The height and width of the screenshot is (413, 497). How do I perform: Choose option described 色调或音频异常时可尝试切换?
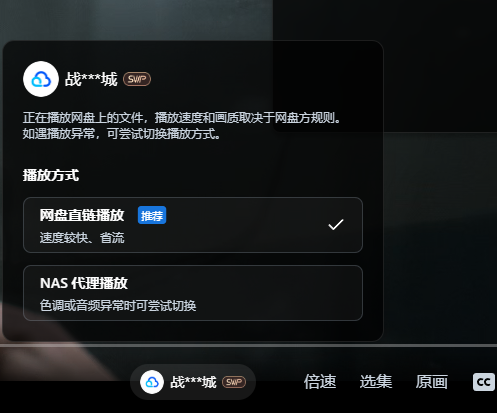118,305
